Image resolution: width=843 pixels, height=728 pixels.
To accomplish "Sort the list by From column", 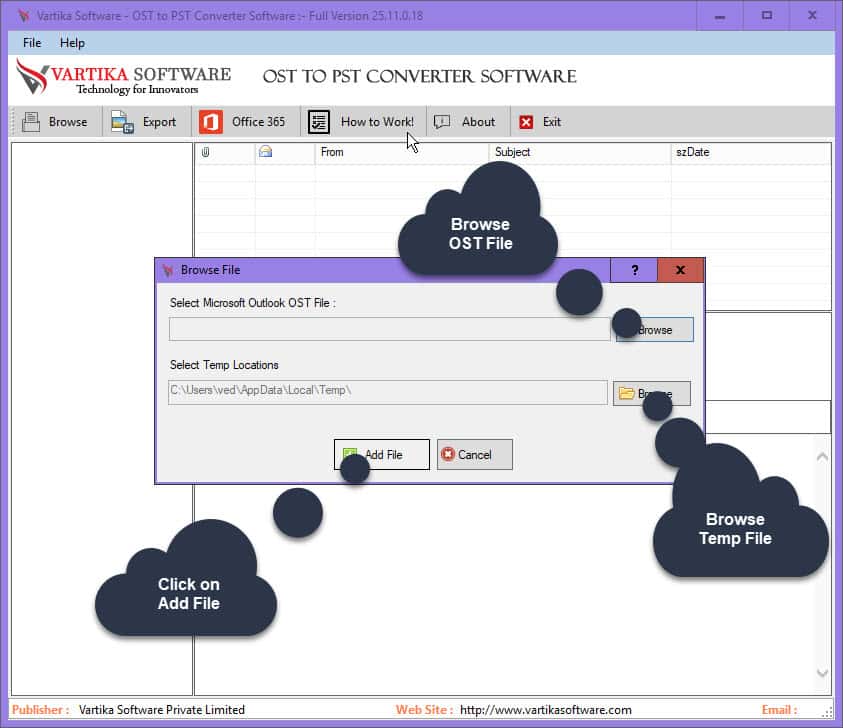I will point(402,152).
